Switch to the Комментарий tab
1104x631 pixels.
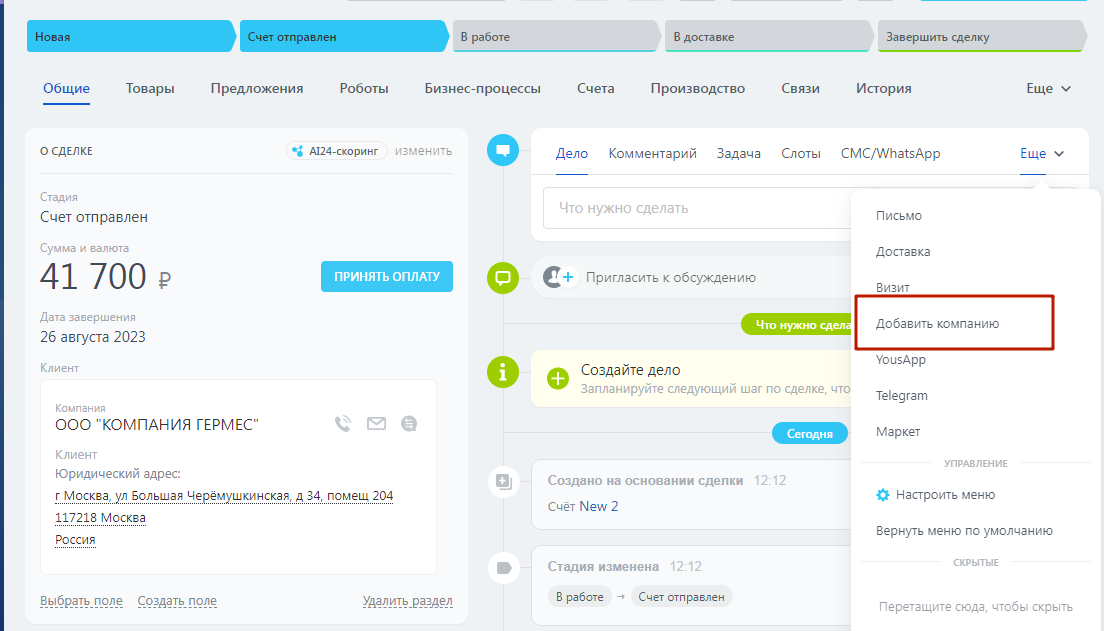click(x=652, y=154)
